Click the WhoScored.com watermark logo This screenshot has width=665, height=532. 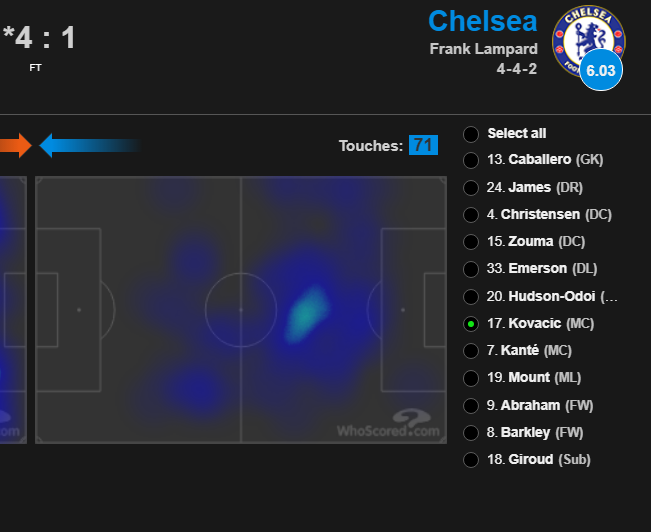[x=388, y=424]
